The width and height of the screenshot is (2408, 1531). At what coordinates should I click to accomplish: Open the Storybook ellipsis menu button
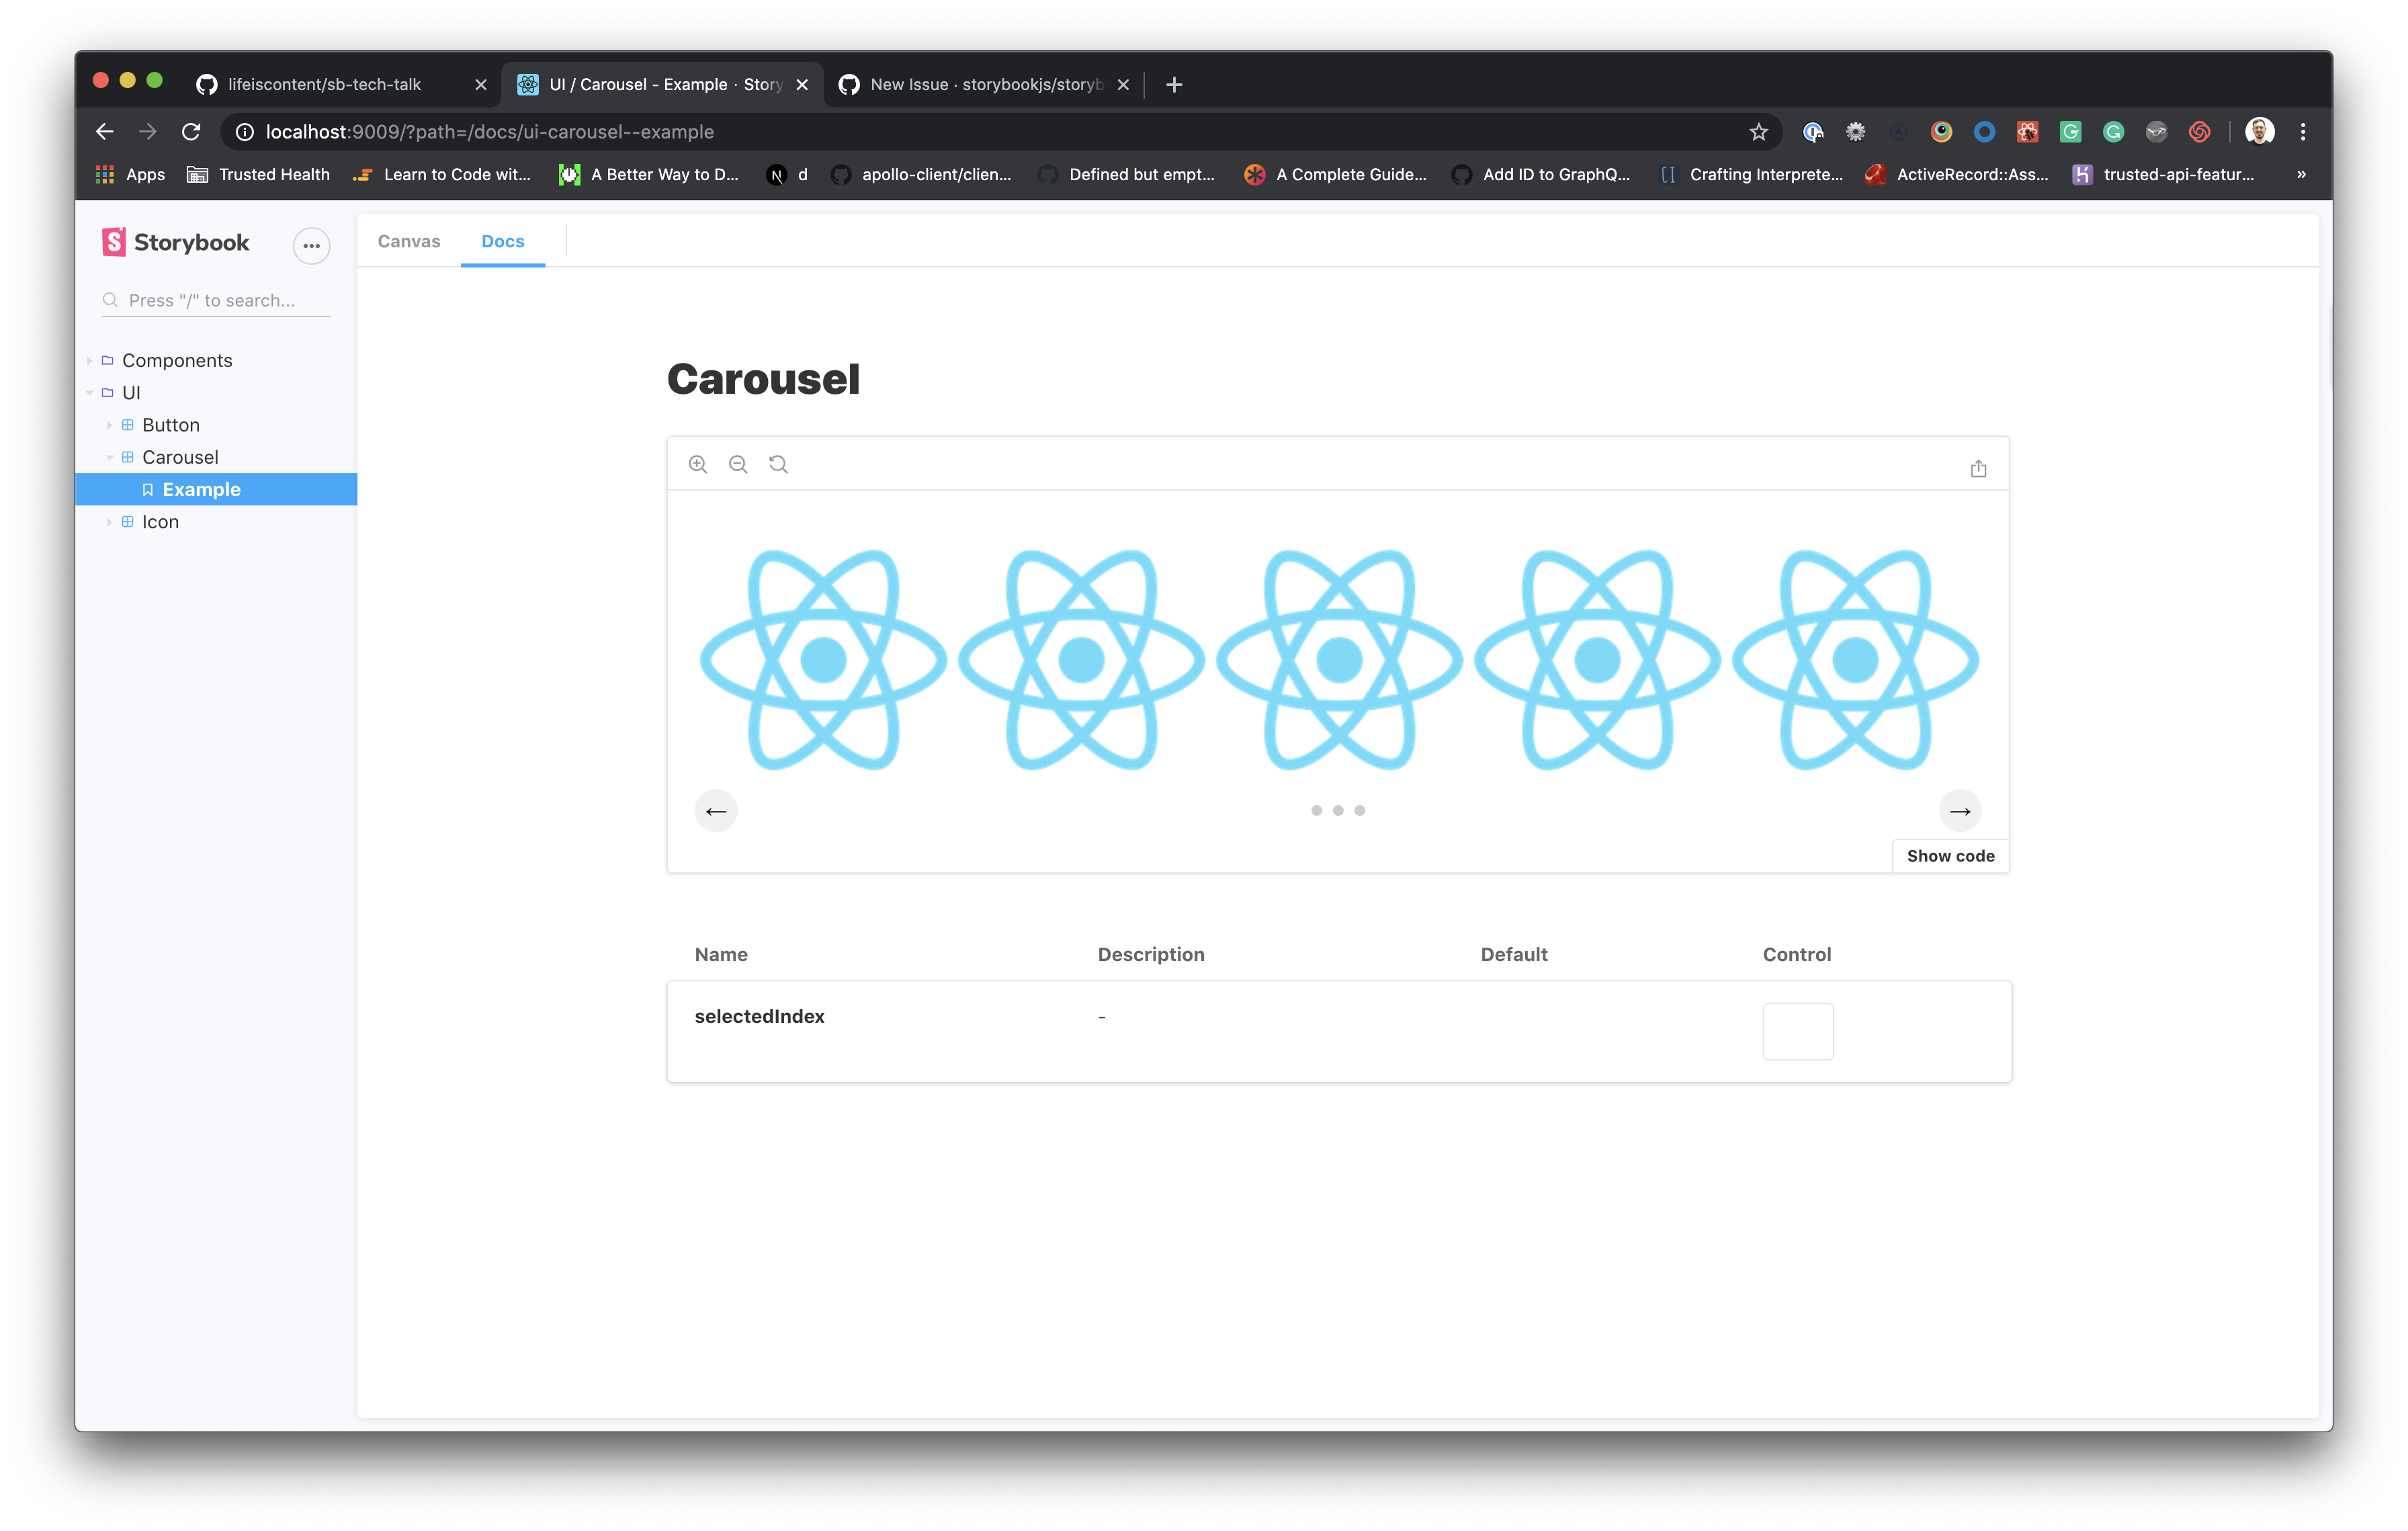point(311,245)
